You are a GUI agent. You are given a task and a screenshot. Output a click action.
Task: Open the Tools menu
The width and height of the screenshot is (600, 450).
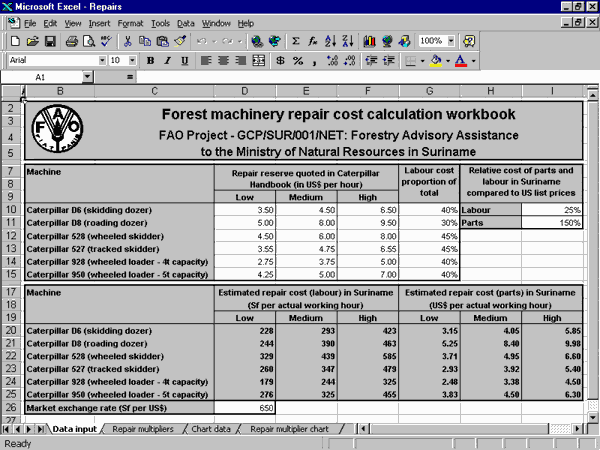[x=160, y=22]
